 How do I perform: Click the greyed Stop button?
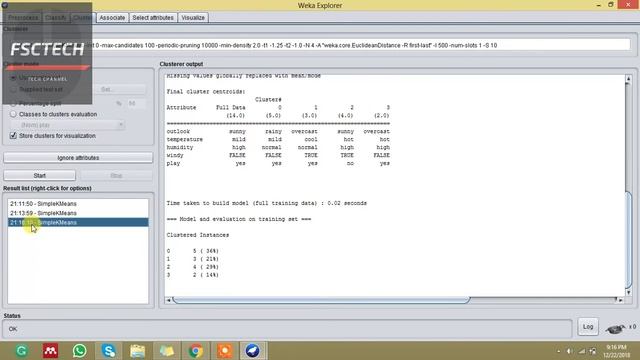(116, 176)
